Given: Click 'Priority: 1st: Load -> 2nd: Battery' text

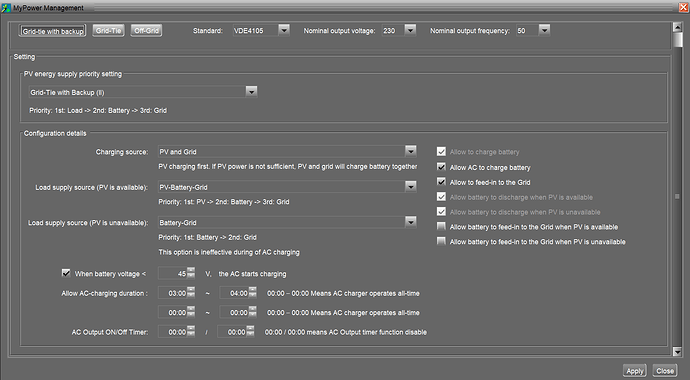Looking at the screenshot, I should tap(98, 110).
